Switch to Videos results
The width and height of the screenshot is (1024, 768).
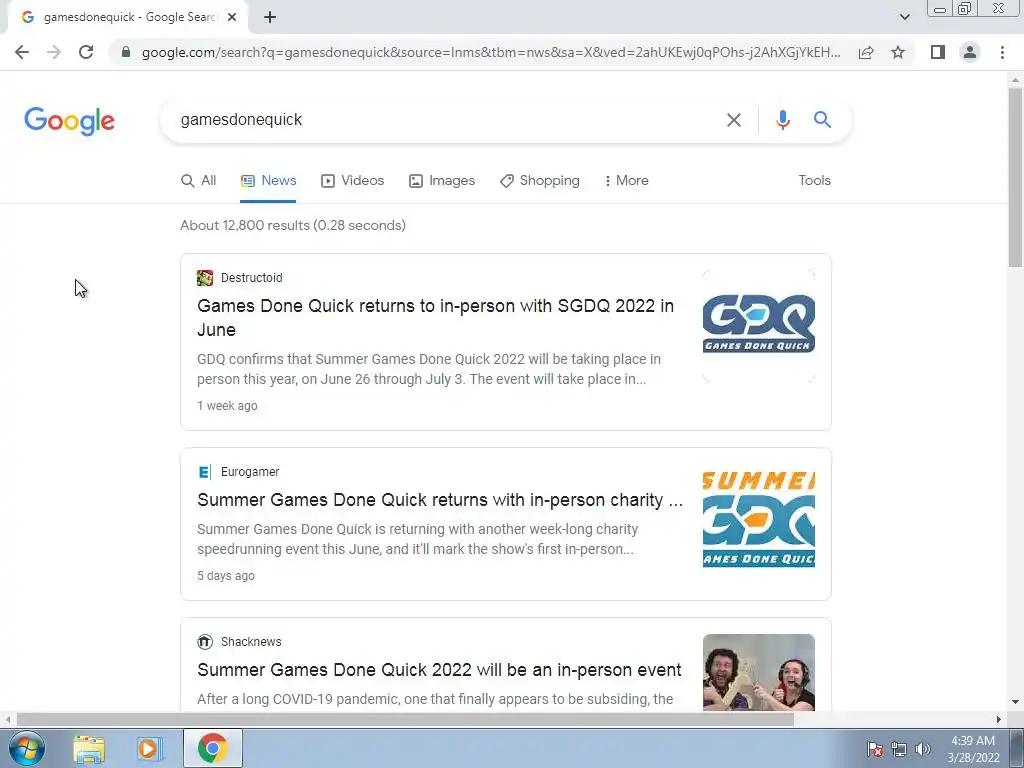tap(353, 180)
